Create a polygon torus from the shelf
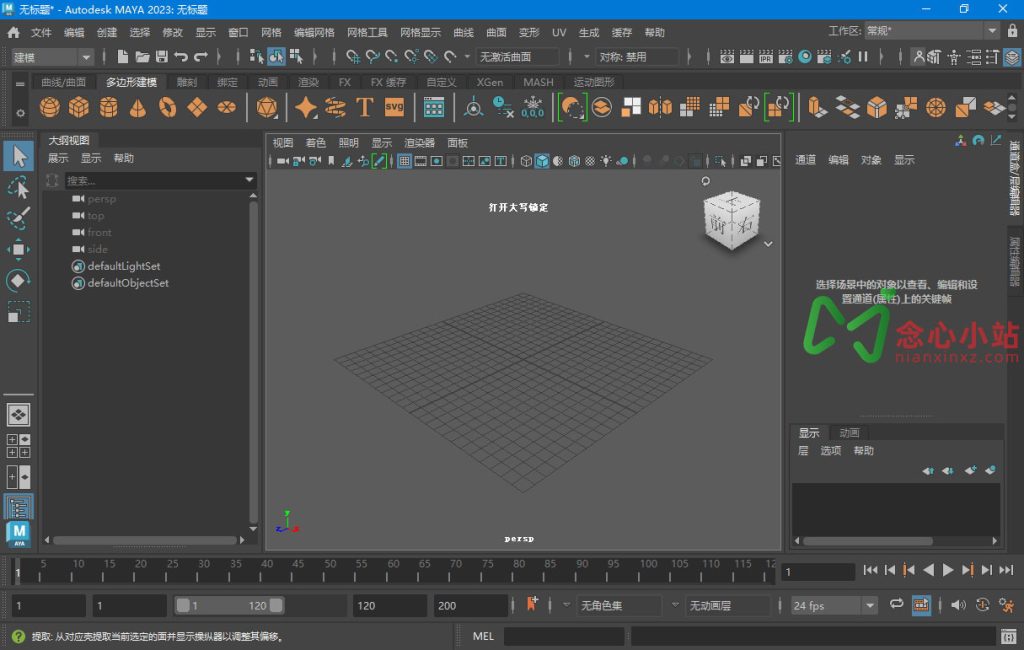This screenshot has height=650, width=1024. [x=167, y=107]
